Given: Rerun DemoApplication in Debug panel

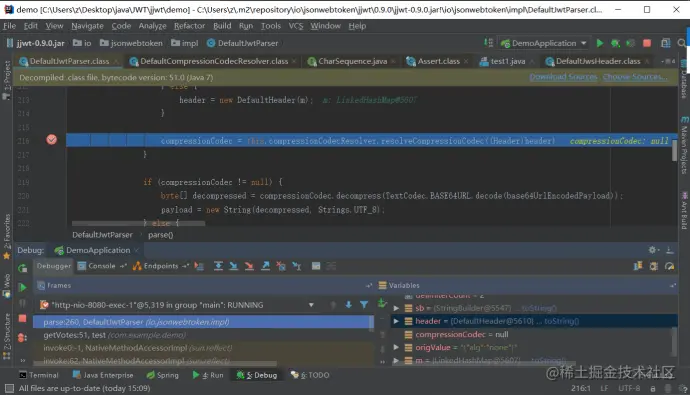Looking at the screenshot, I should click(x=22, y=268).
